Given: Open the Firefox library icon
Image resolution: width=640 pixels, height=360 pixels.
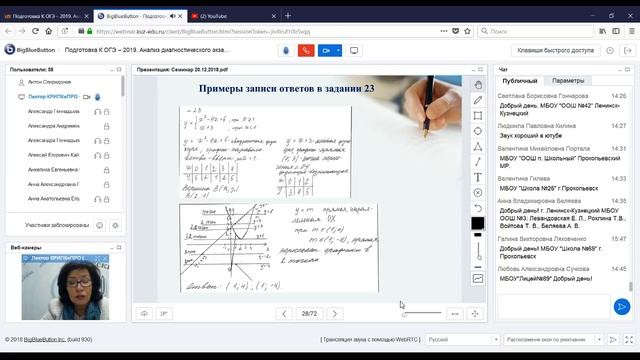Looking at the screenshot, I should [x=603, y=31].
